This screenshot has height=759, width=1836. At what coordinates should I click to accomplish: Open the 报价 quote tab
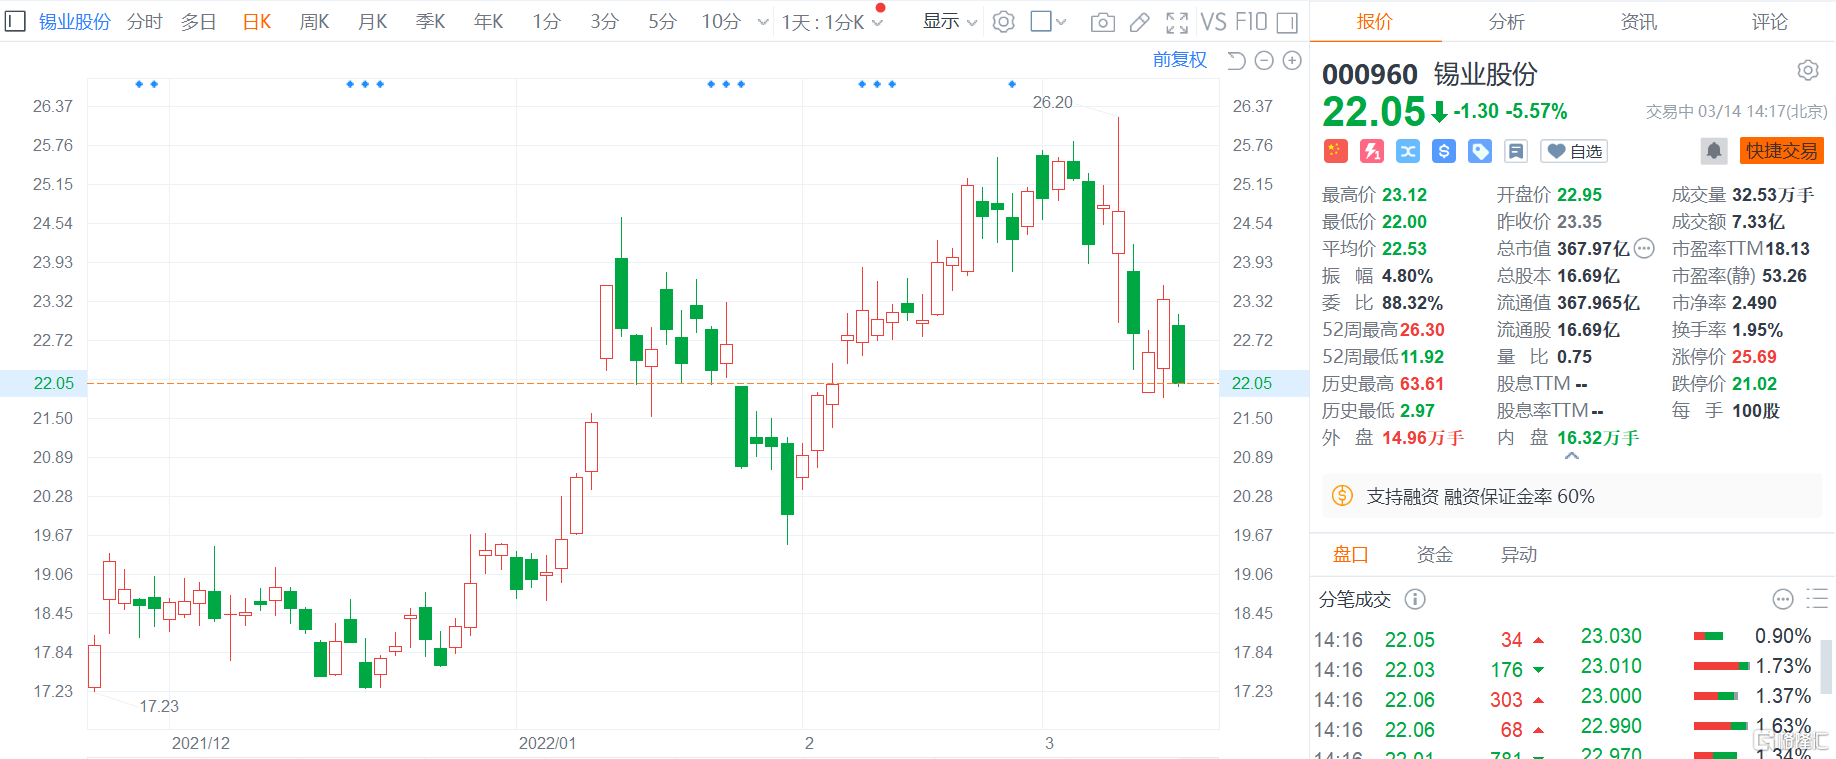[x=1375, y=22]
